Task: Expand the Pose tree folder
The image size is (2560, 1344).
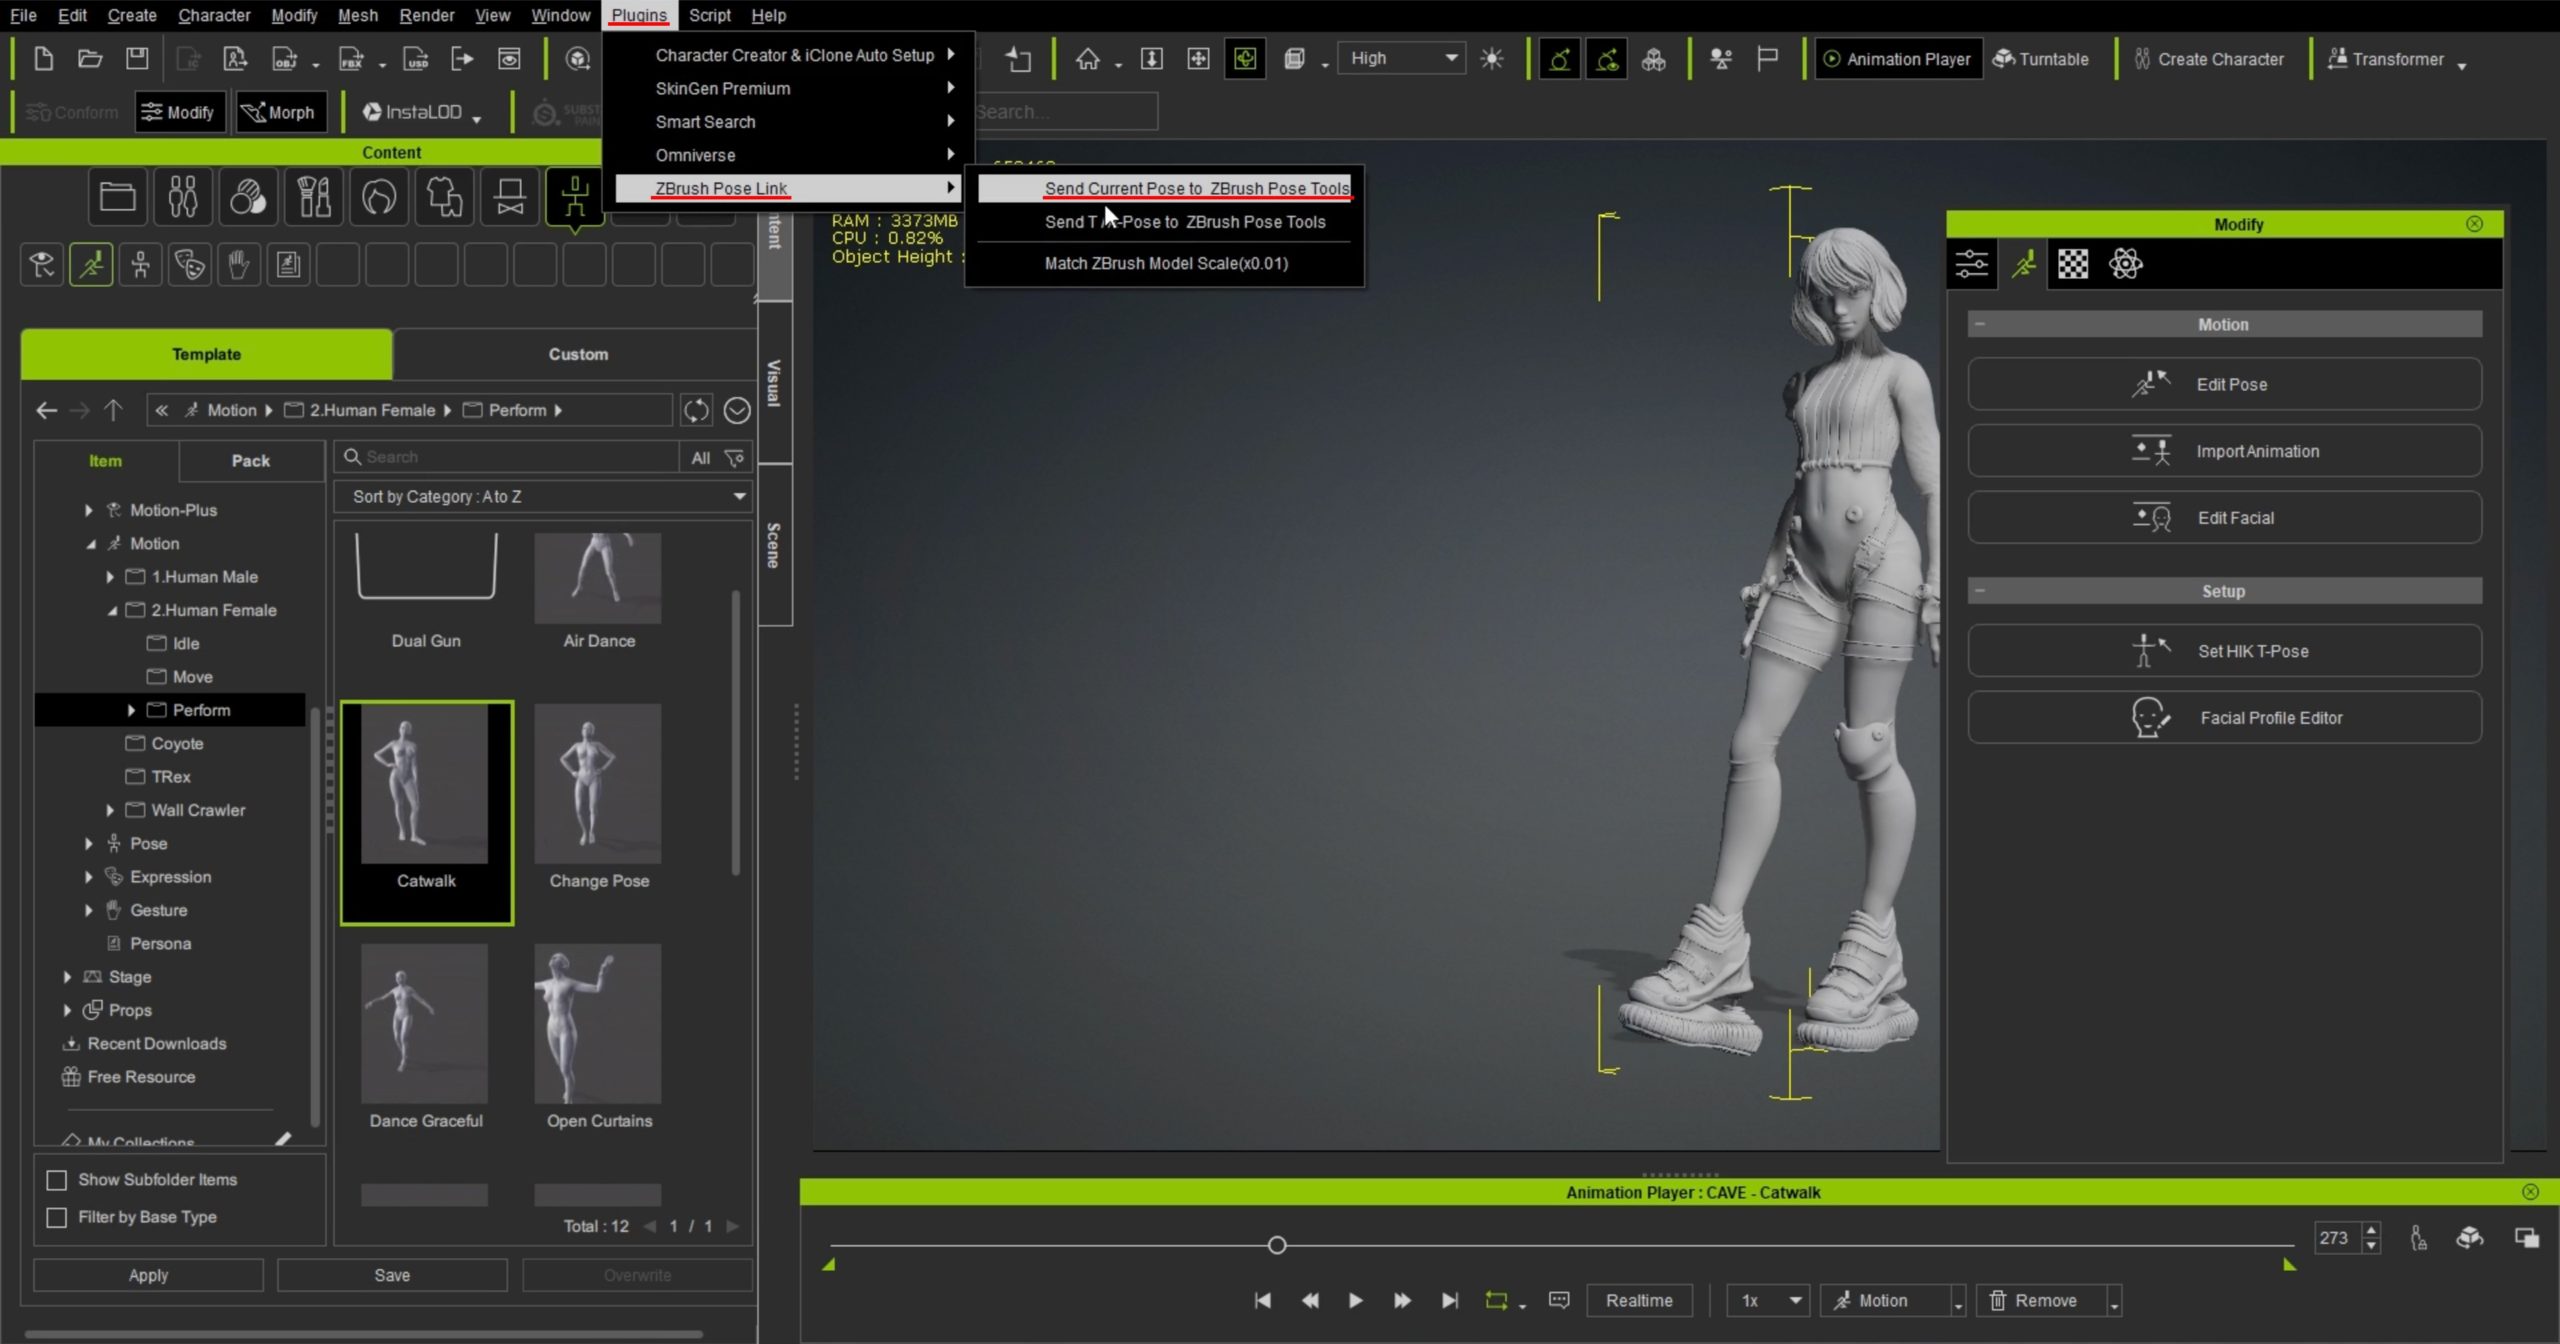Action: tap(89, 843)
